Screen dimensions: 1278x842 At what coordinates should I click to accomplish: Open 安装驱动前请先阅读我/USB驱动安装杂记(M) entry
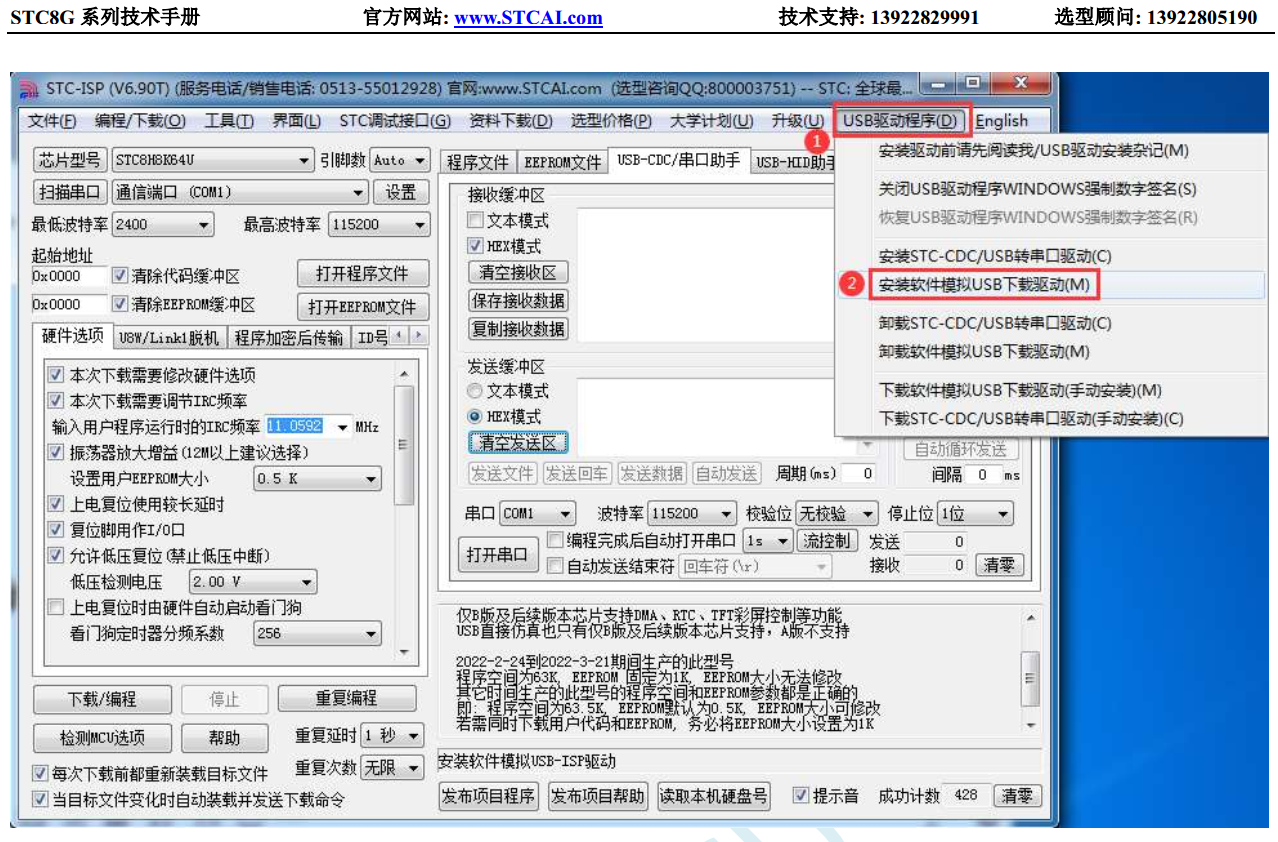[1034, 151]
